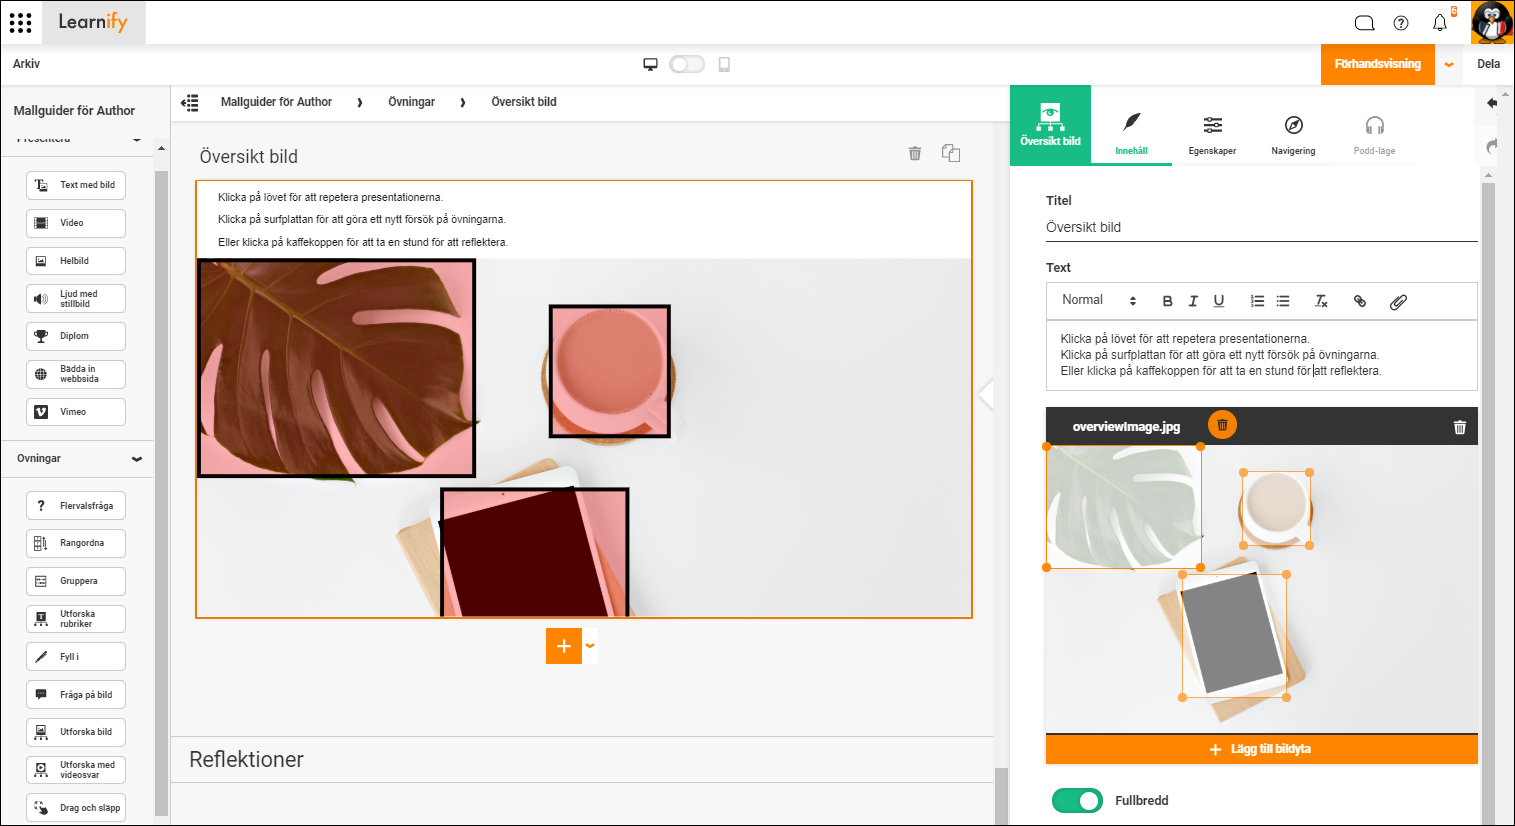Viewport: 1515px width, 826px height.
Task: Duplicate the Översikt bild slide
Action: click(x=951, y=153)
